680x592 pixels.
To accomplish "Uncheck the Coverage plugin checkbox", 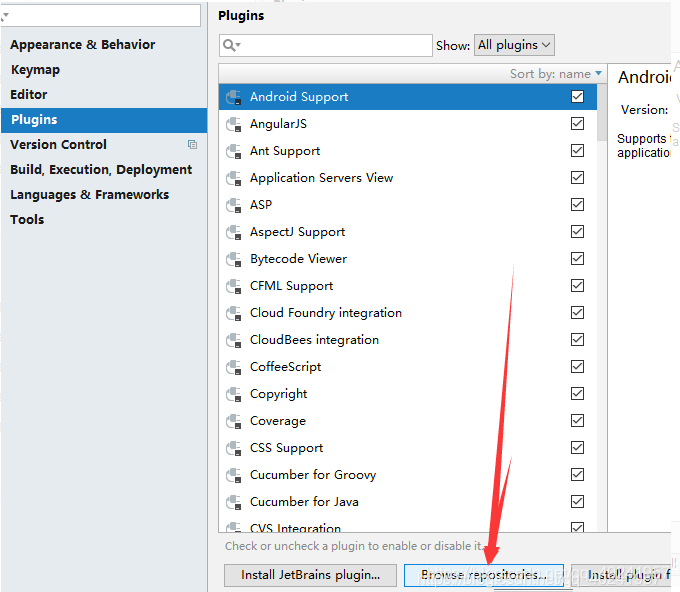I will coord(577,420).
